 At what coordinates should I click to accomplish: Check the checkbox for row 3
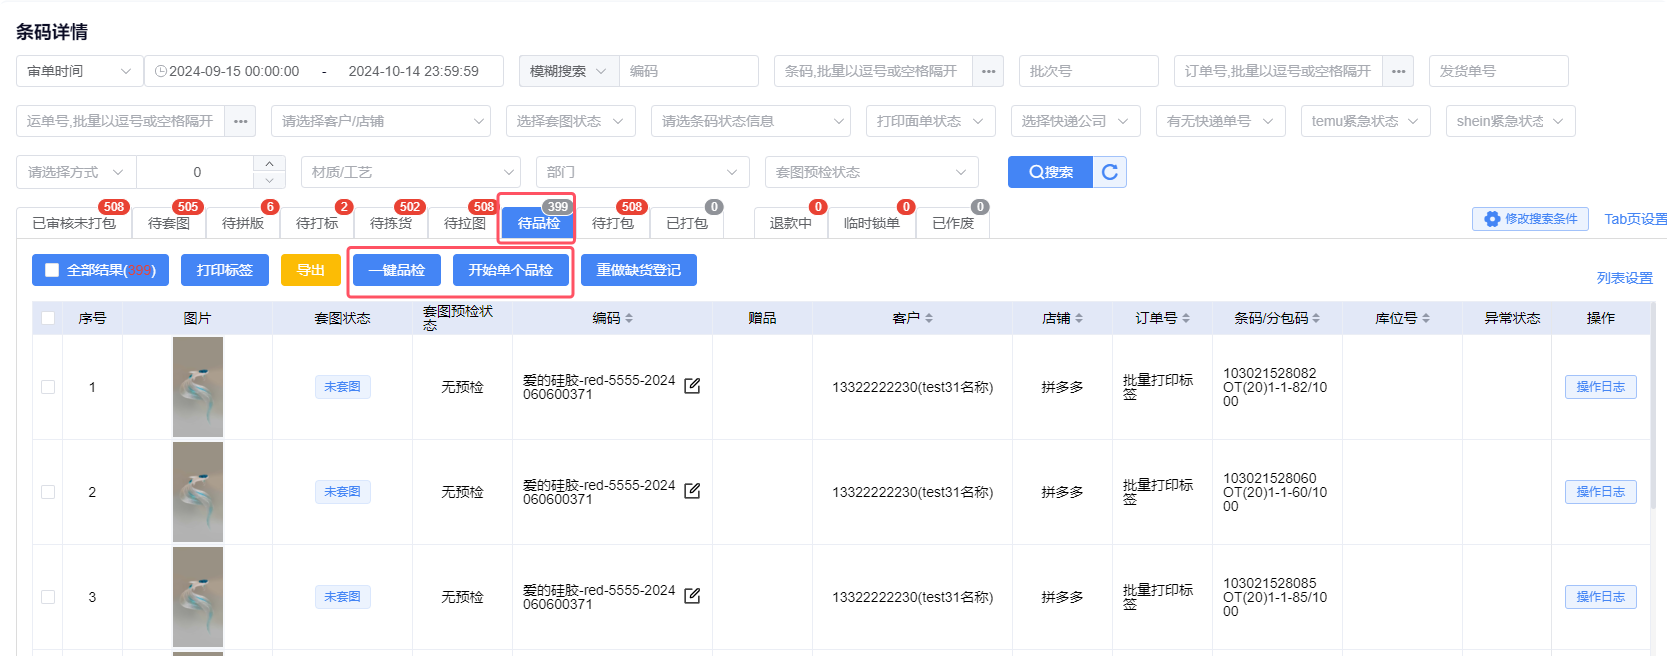48,597
